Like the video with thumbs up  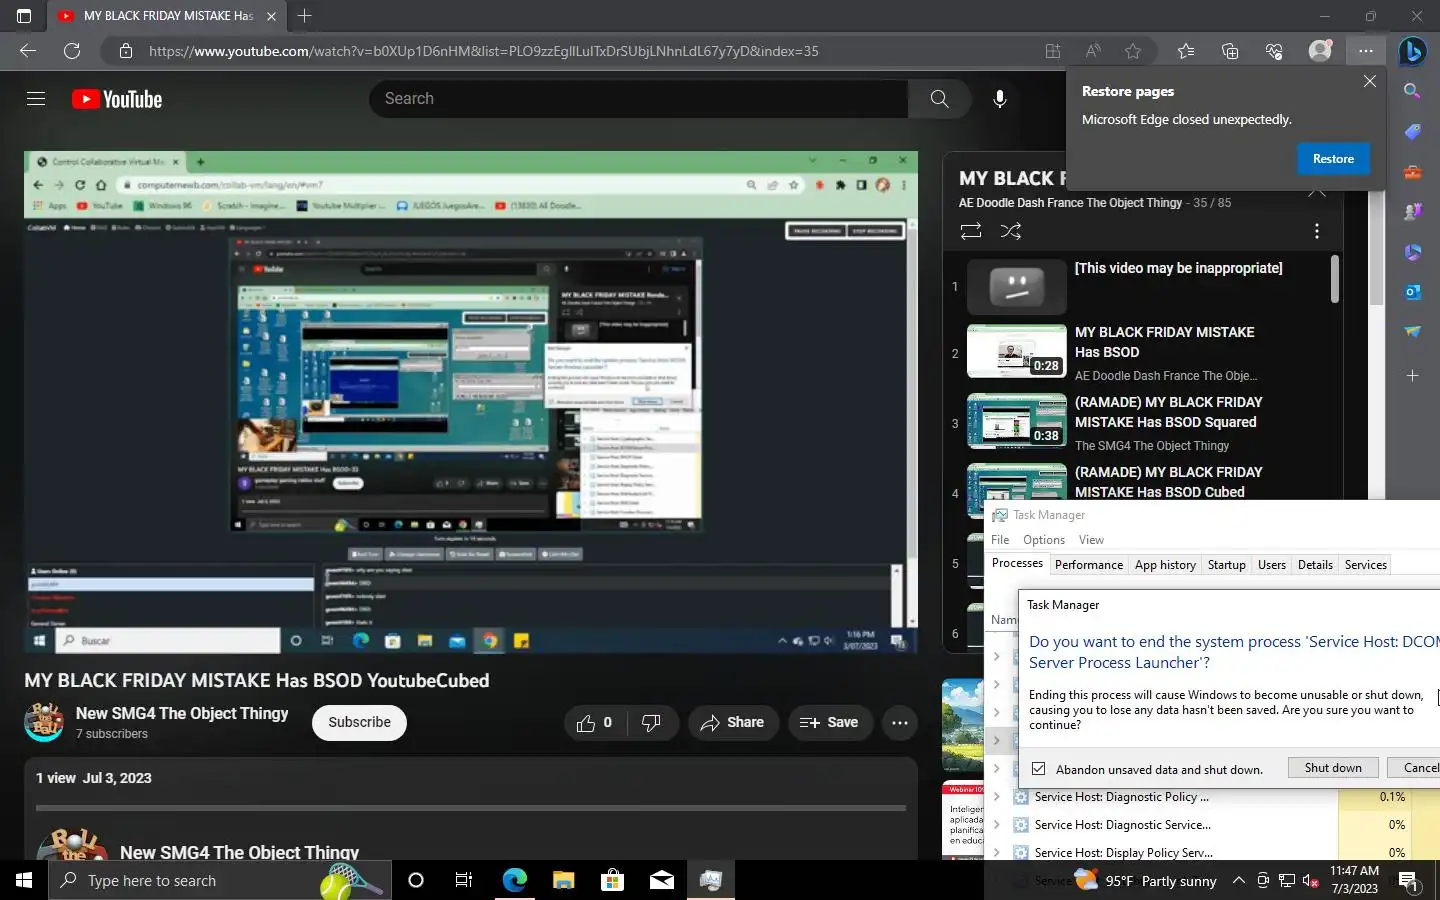coord(595,722)
